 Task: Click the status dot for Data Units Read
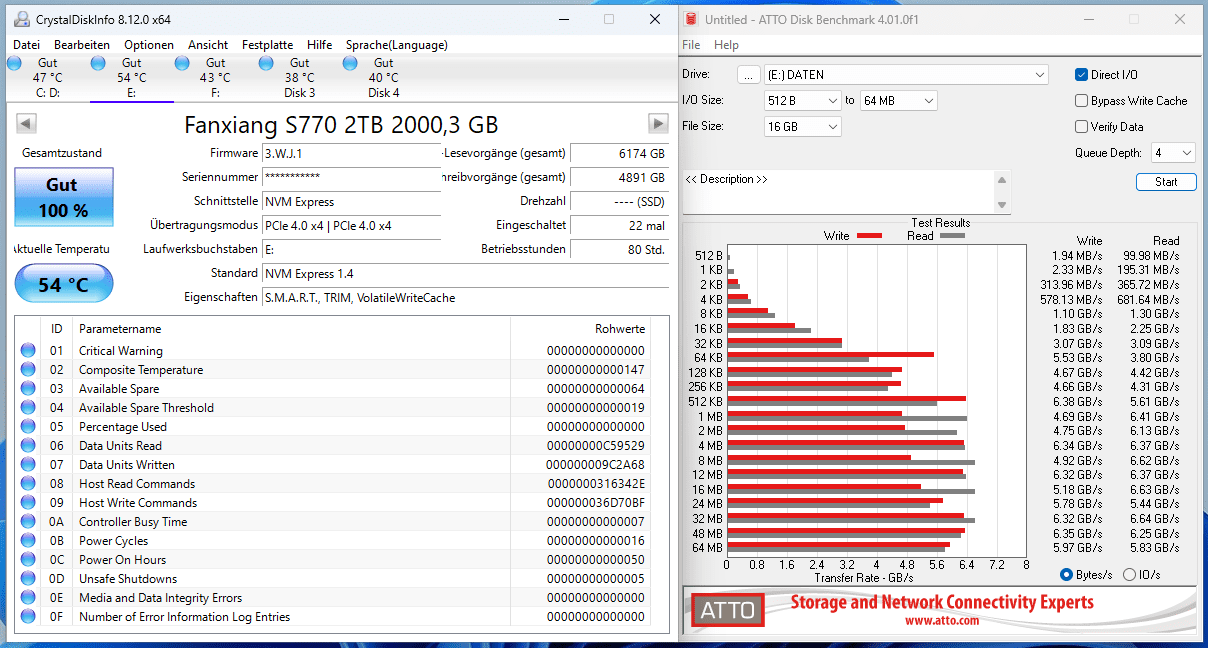click(28, 445)
